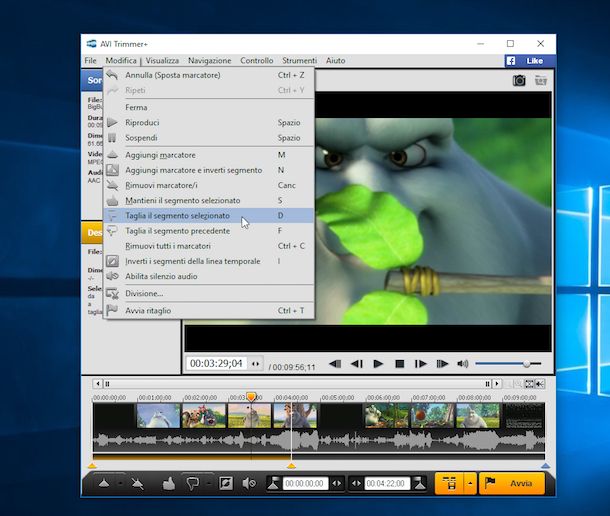610x516 pixels.
Task: Expand the cut segment options arrow
Action: coord(209,484)
